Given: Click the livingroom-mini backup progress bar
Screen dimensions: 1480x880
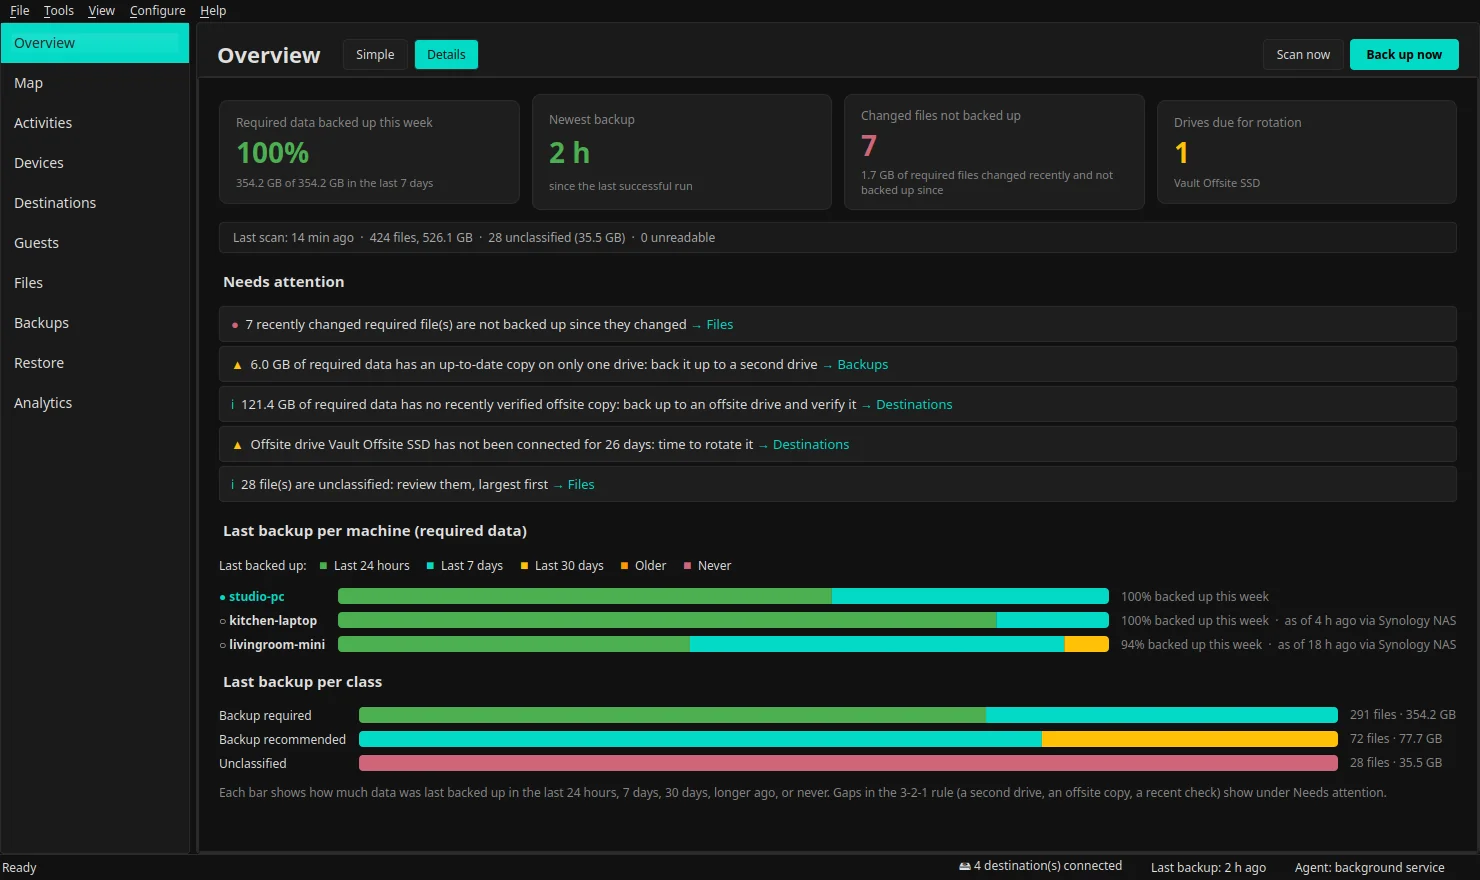Looking at the screenshot, I should tap(723, 644).
